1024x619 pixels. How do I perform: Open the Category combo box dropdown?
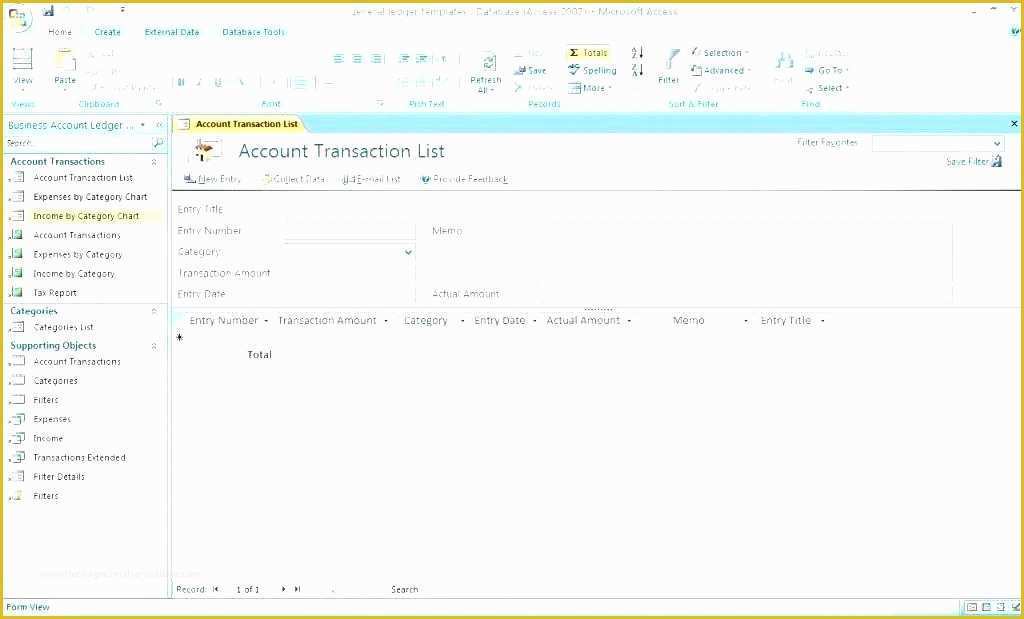point(408,252)
